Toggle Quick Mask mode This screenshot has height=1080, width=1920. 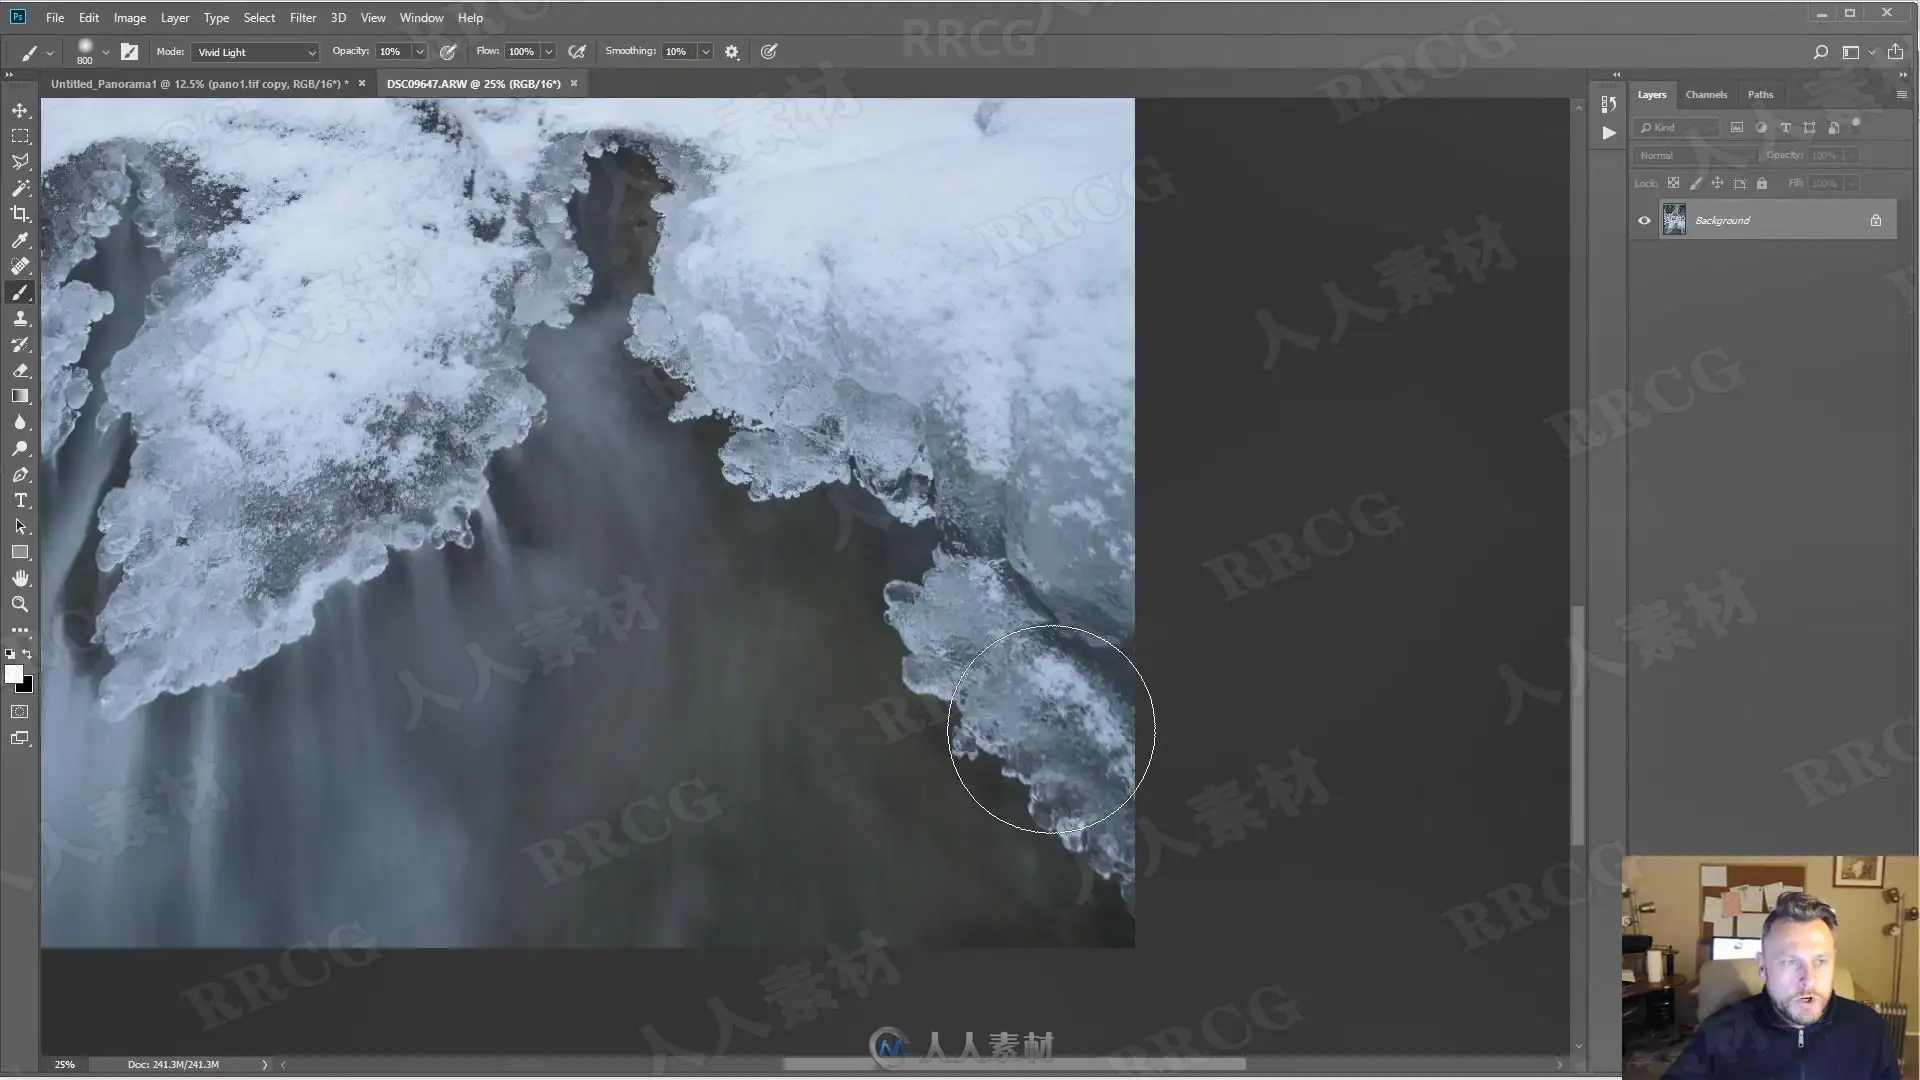20,712
